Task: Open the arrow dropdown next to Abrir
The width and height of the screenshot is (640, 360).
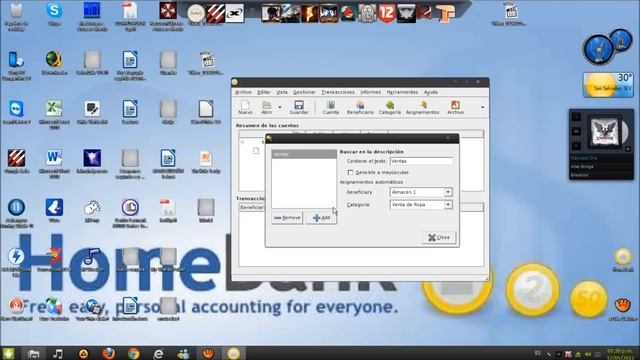Action: pos(280,107)
